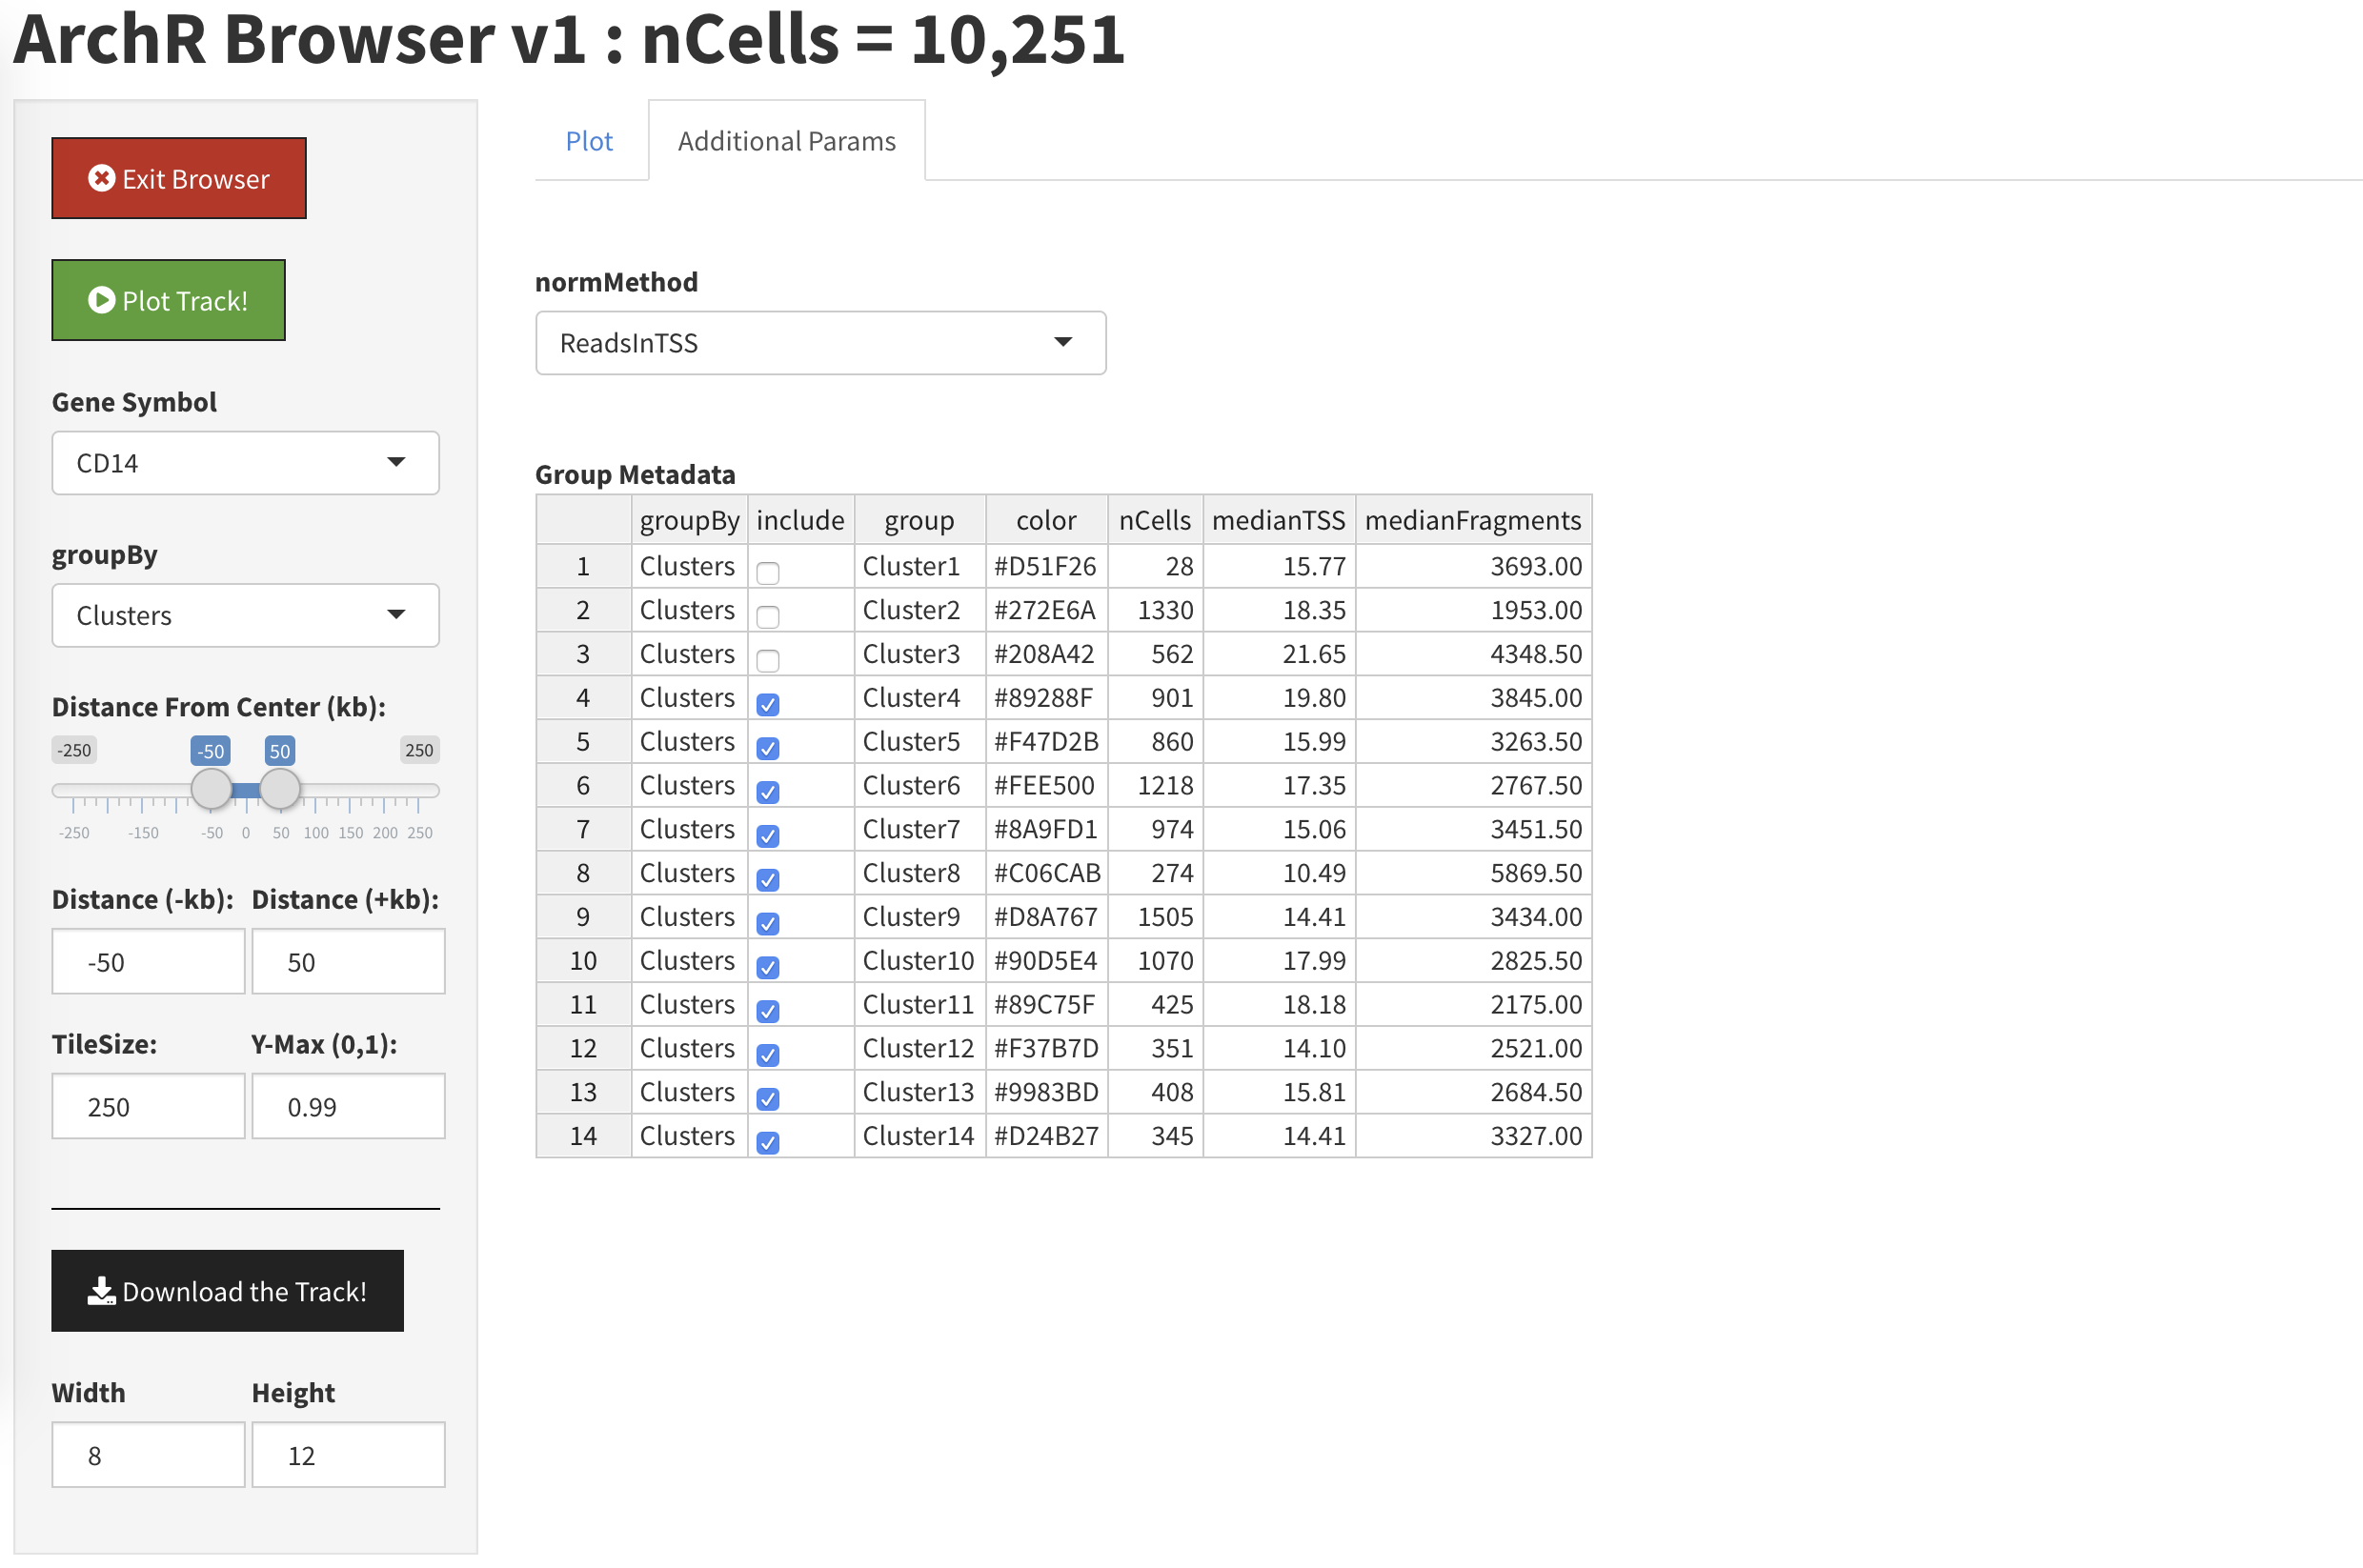Check the include box for Cluster2
2363x1568 pixels.
[768, 617]
